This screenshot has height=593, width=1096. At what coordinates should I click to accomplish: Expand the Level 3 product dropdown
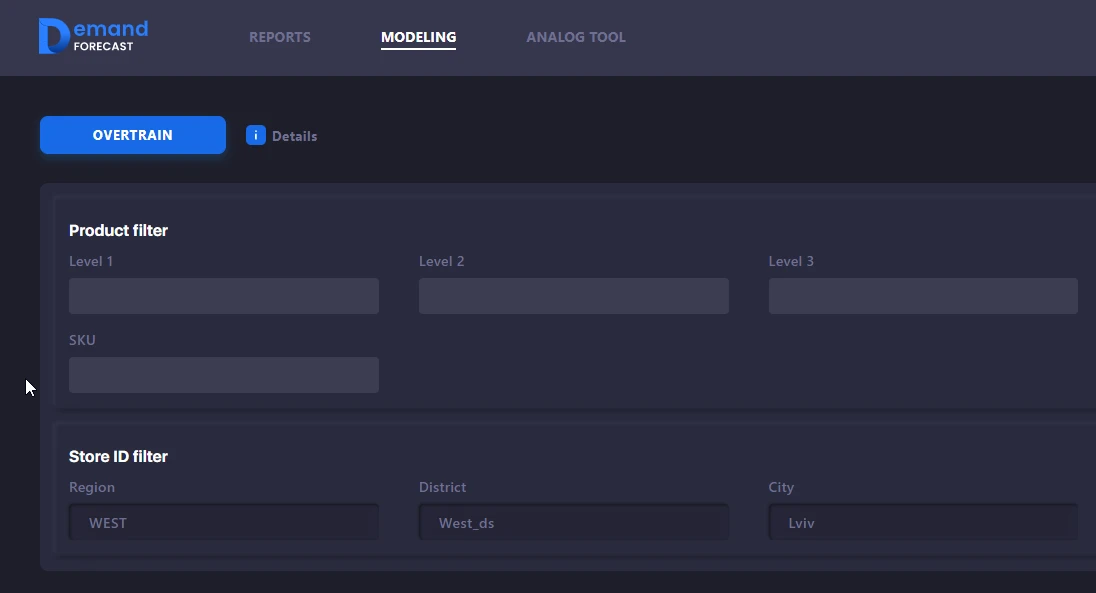click(x=923, y=296)
